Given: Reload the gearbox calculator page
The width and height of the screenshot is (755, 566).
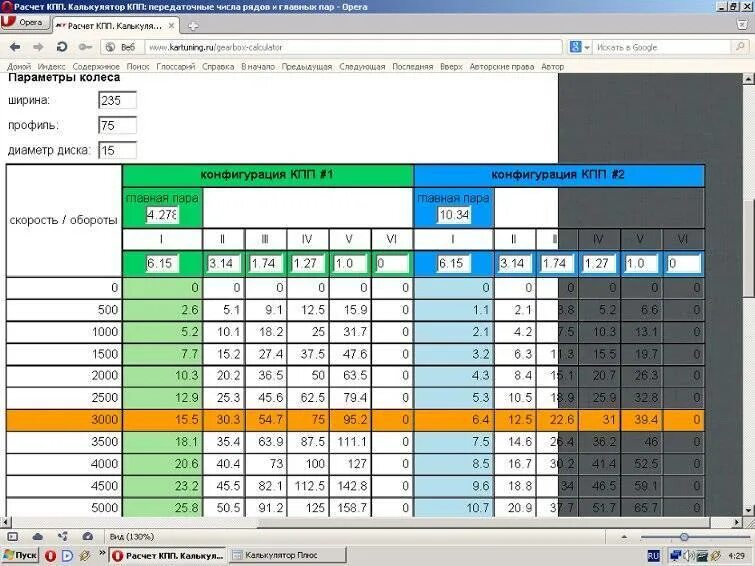Looking at the screenshot, I should point(62,47).
